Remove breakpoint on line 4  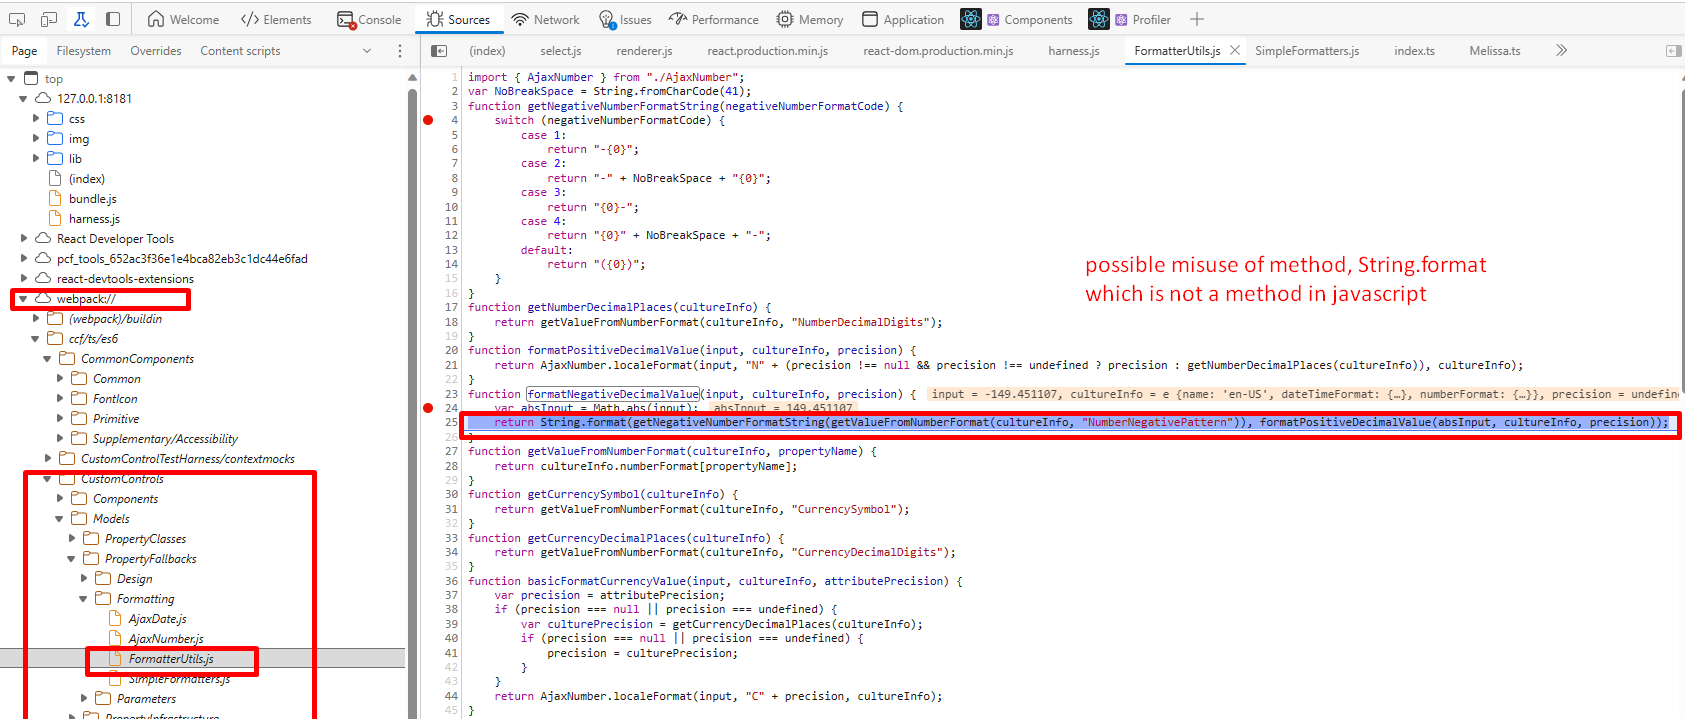coord(428,120)
